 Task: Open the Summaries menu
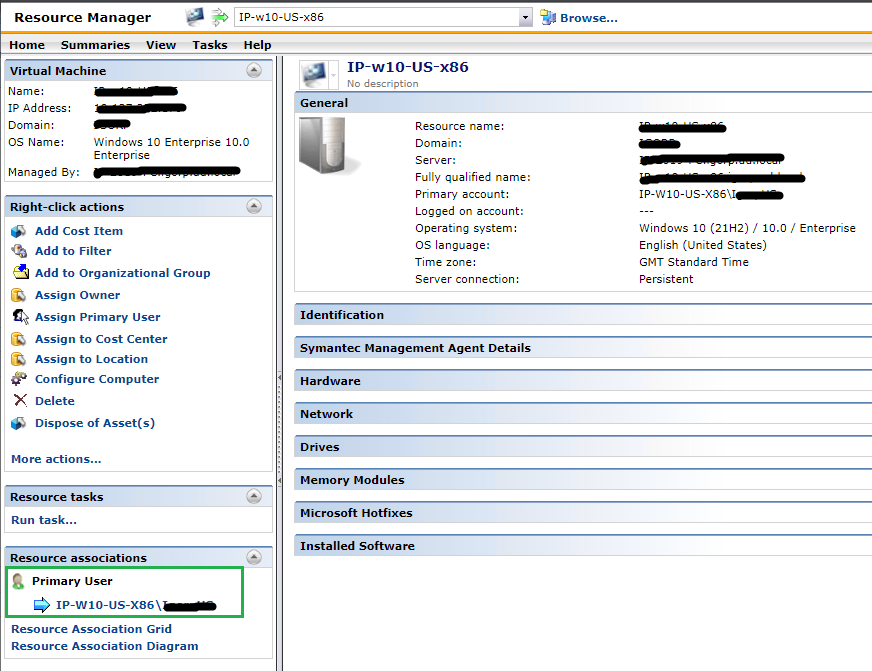(95, 45)
